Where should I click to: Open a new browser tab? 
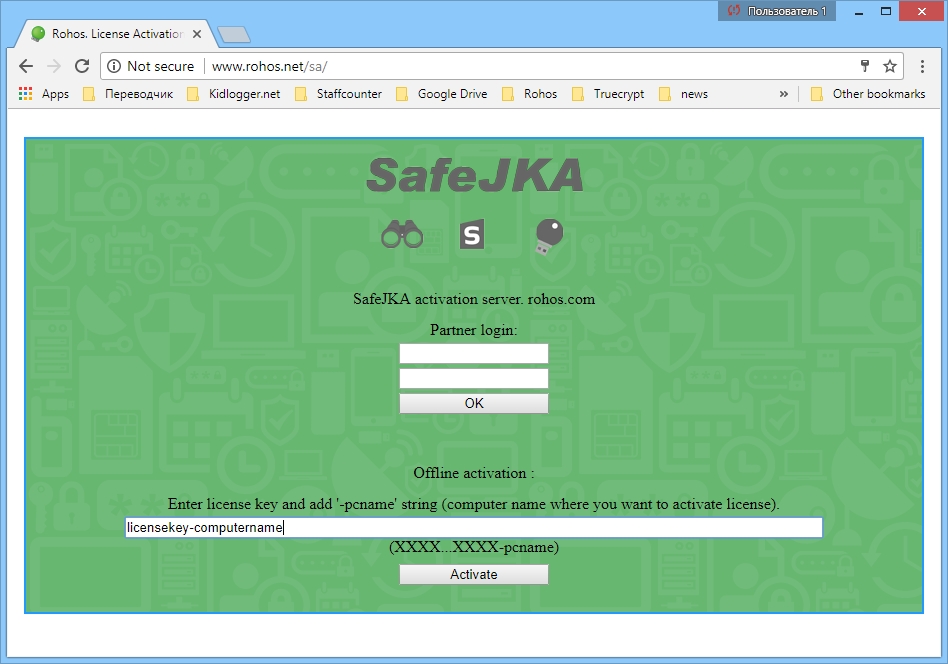coord(234,35)
